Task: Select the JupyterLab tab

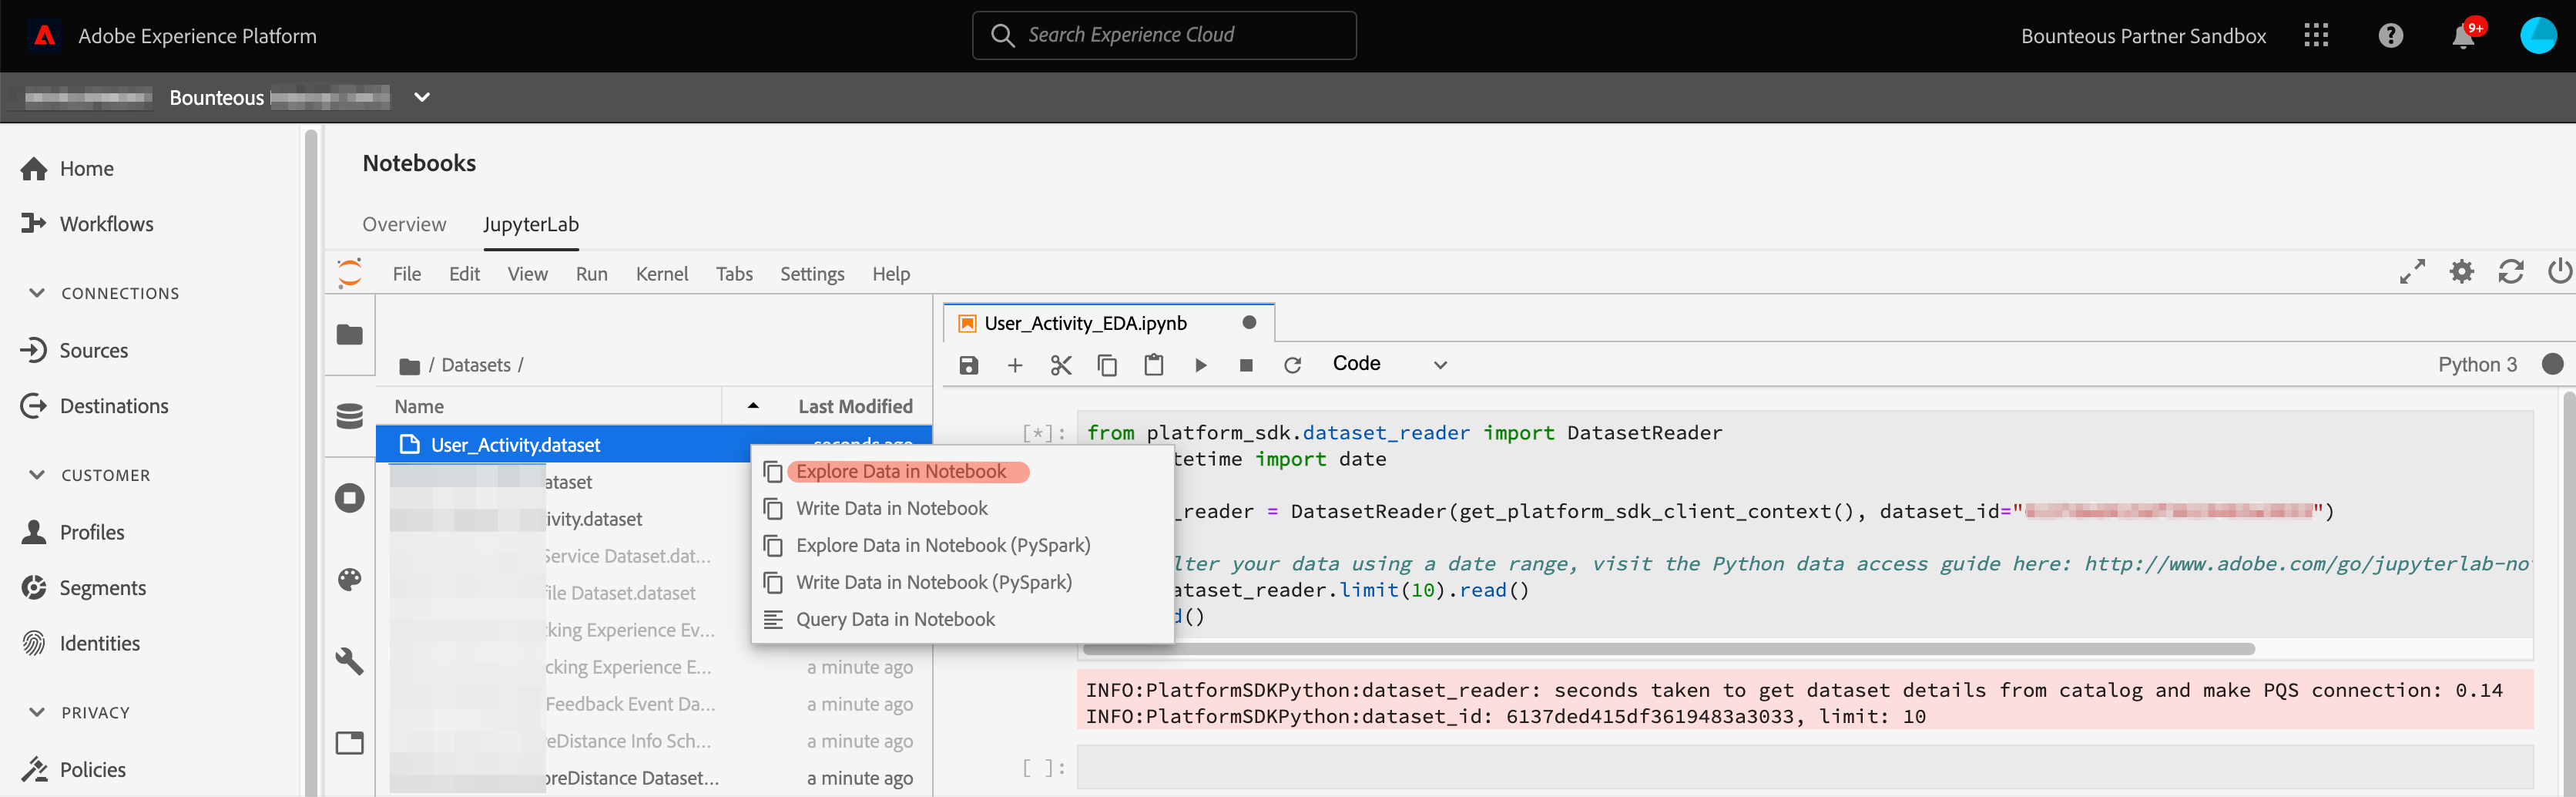Action: (531, 224)
